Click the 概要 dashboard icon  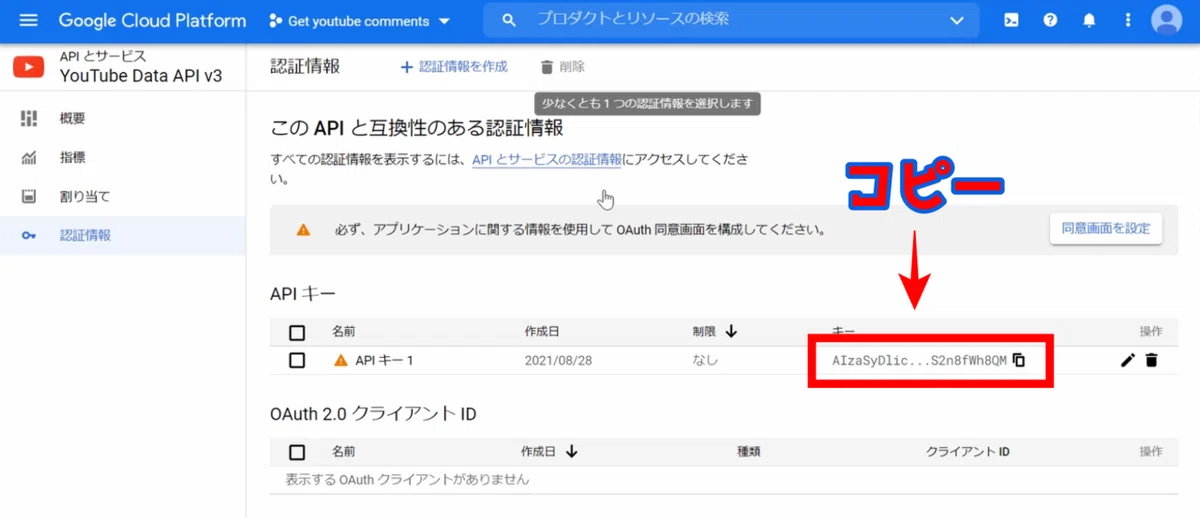pos(29,118)
